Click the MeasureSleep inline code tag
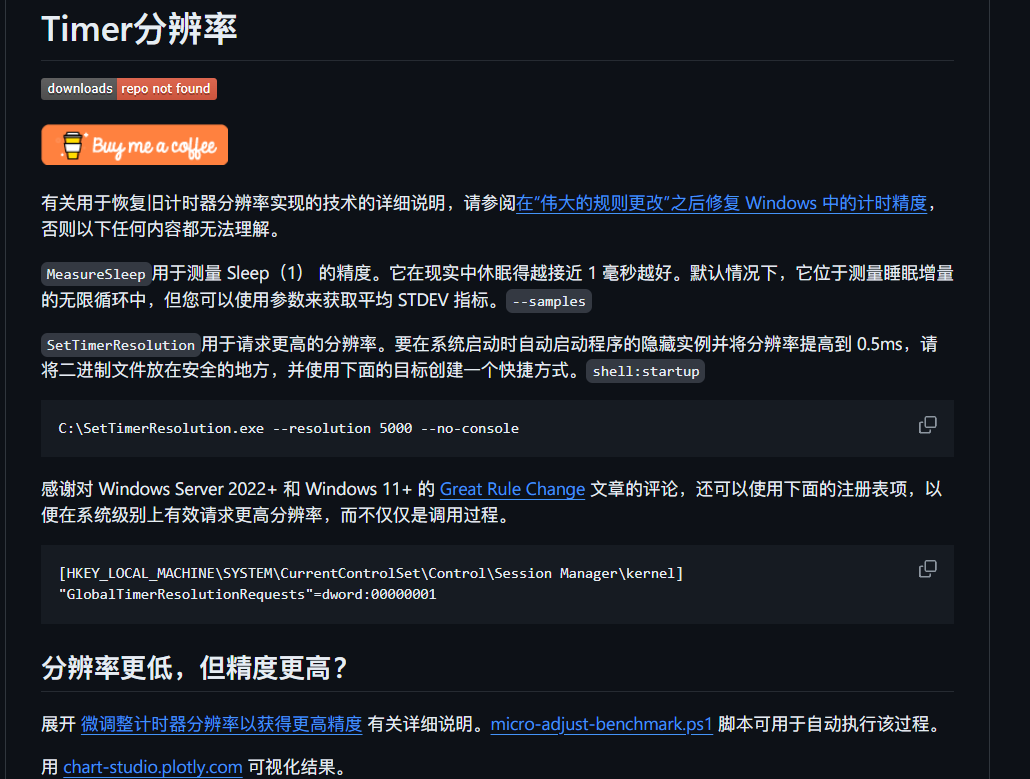 click(x=96, y=274)
